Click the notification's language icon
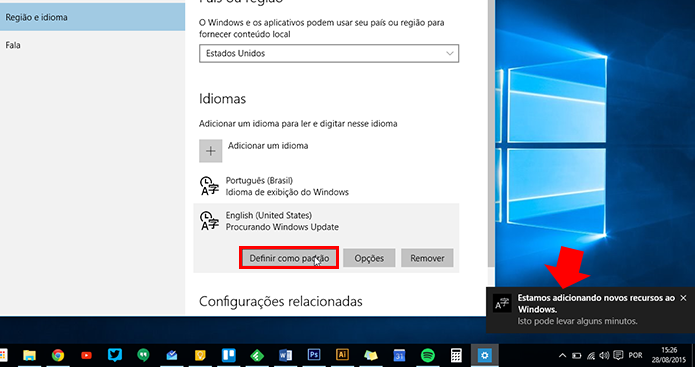 503,304
